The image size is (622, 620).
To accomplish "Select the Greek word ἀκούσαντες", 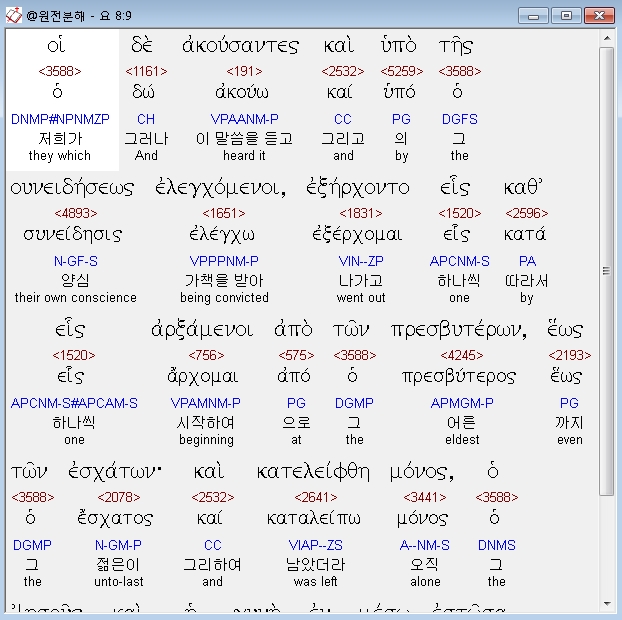I will tap(240, 45).
